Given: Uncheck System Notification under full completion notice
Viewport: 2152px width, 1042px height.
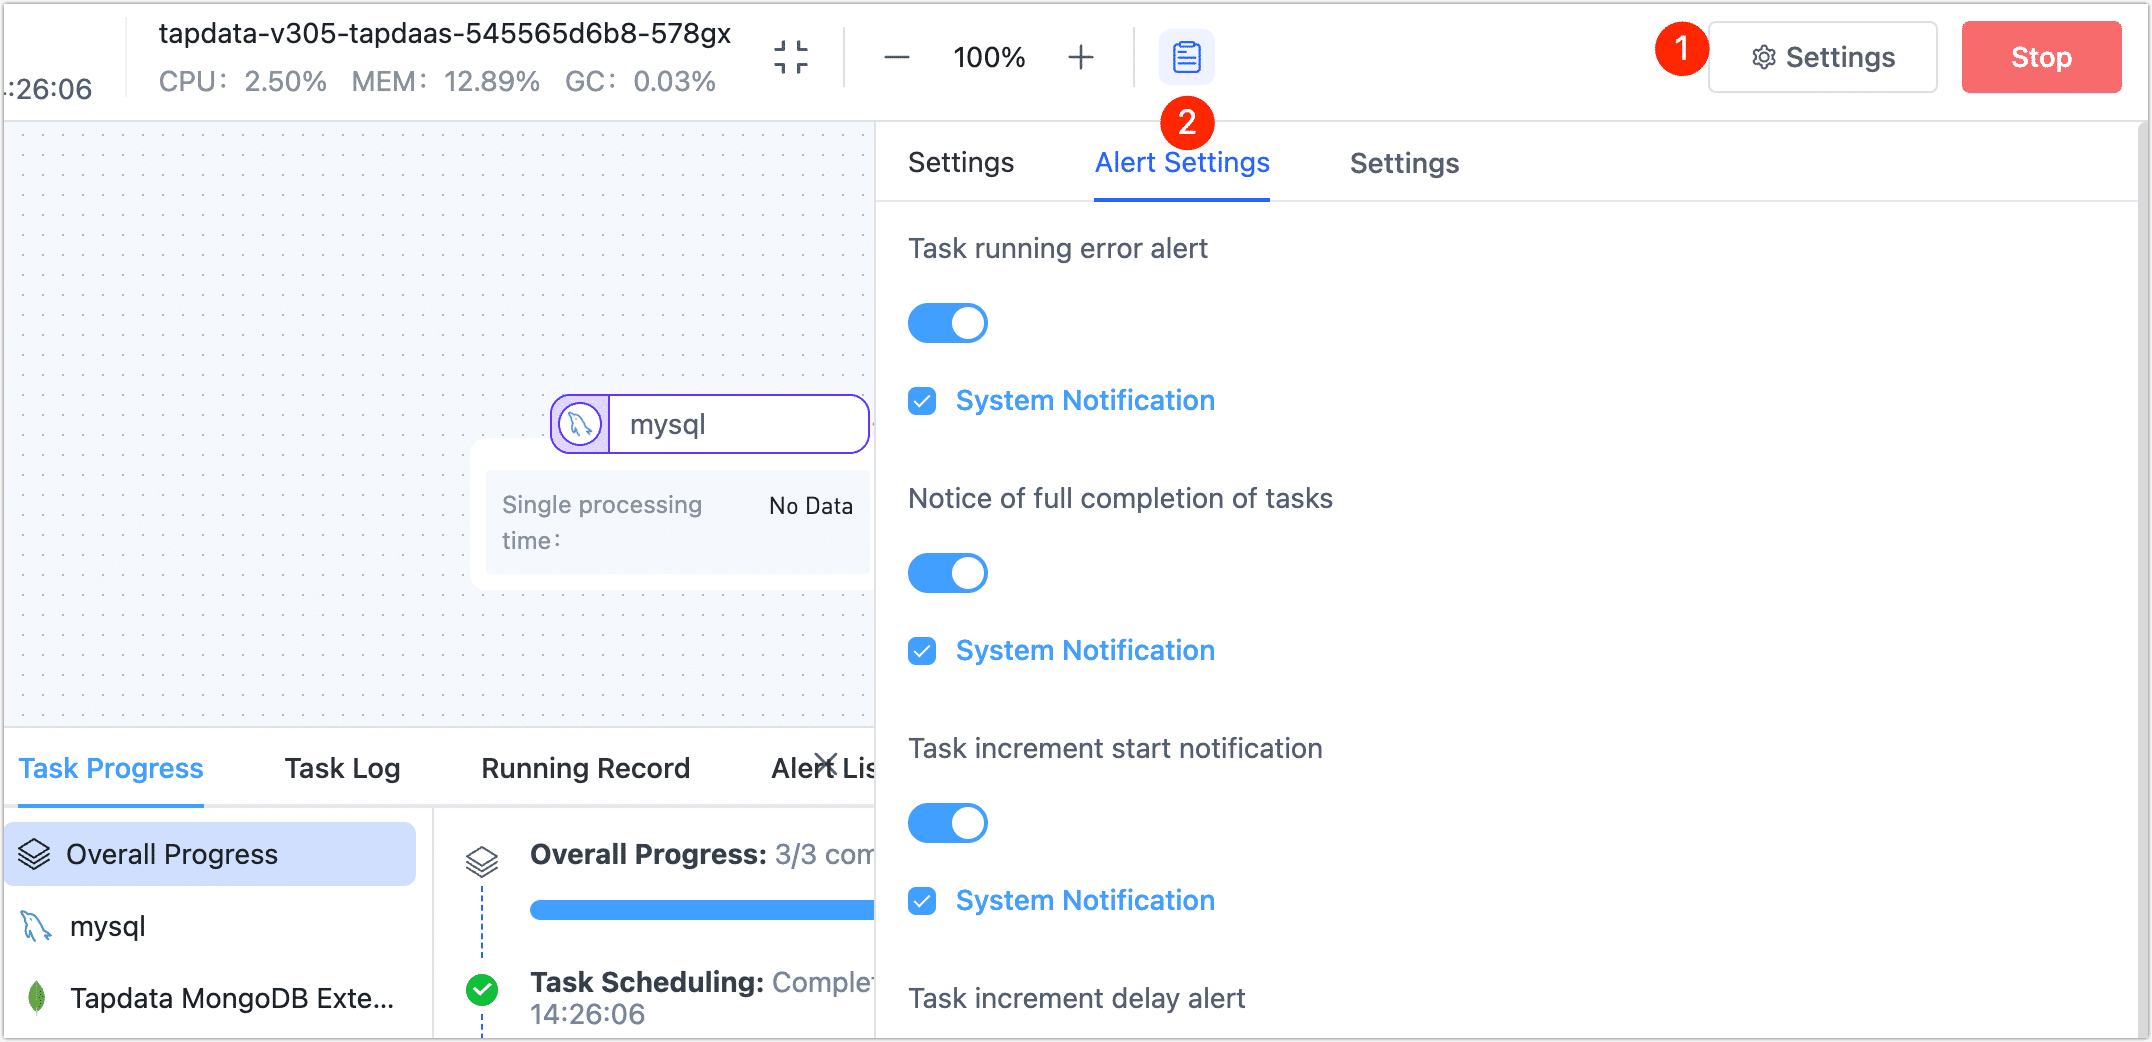Looking at the screenshot, I should point(921,650).
